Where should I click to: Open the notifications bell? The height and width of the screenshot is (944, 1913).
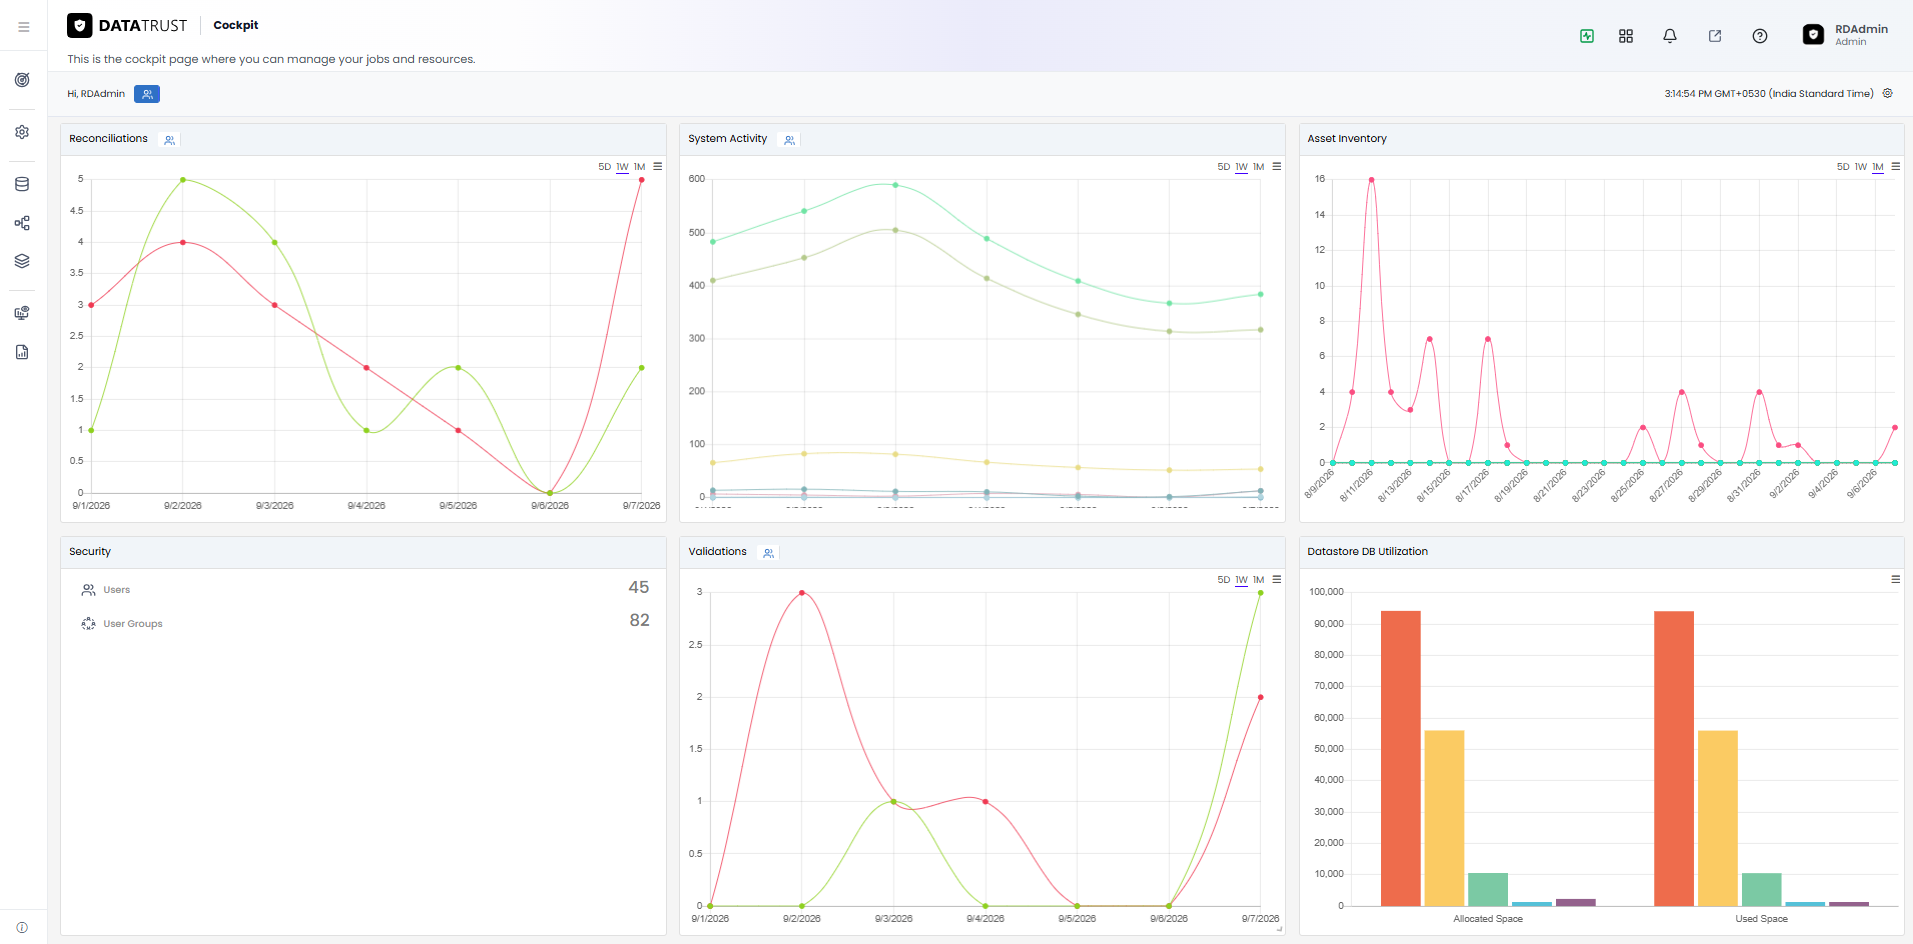1670,36
